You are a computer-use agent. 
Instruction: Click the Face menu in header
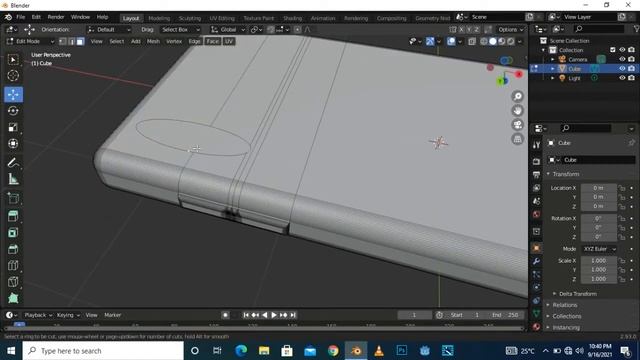(212, 41)
